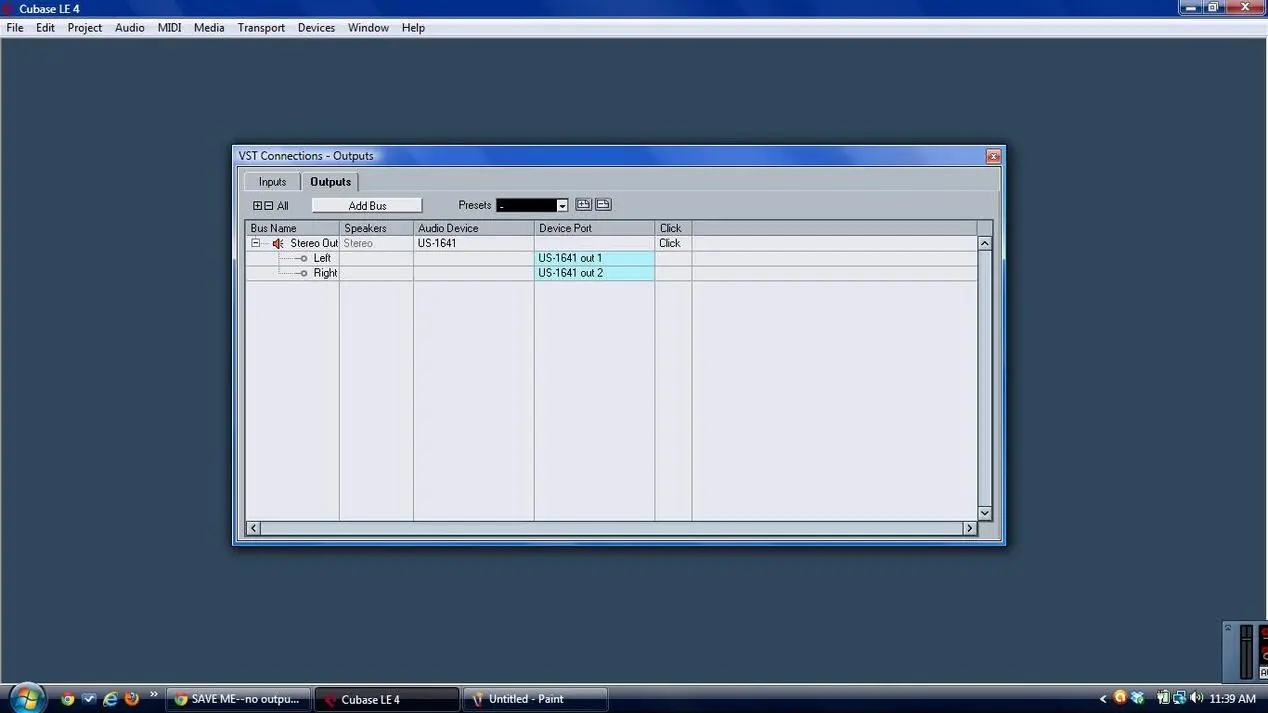1268x713 pixels.
Task: Select the Stereo Out bus name
Action: point(314,243)
